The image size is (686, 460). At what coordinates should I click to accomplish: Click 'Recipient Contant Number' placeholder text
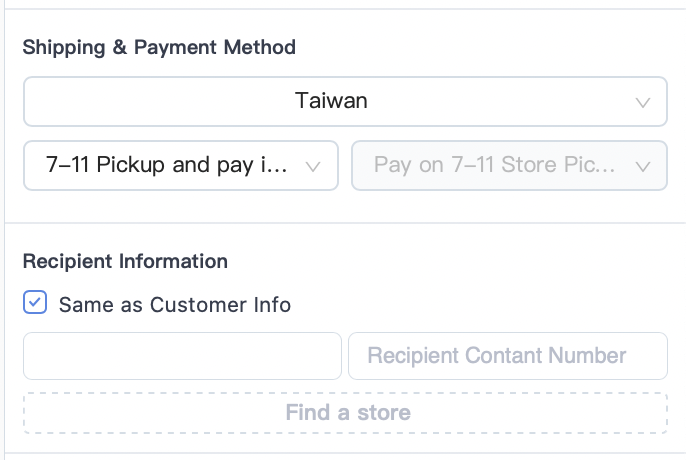(x=497, y=355)
